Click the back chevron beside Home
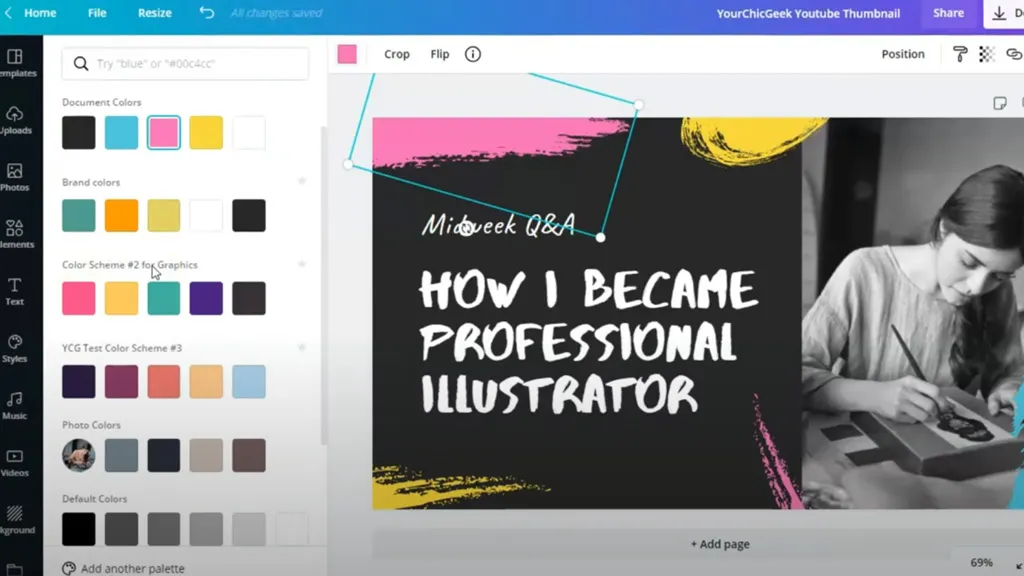This screenshot has height=576, width=1024. tap(8, 12)
